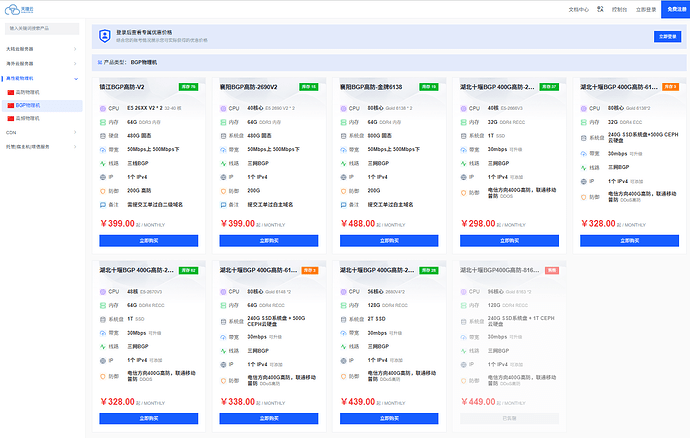This screenshot has height=438, width=690.
Task: Click 登录后查看专属优惠价格 banner heading
Action: pyautogui.click(x=144, y=33)
